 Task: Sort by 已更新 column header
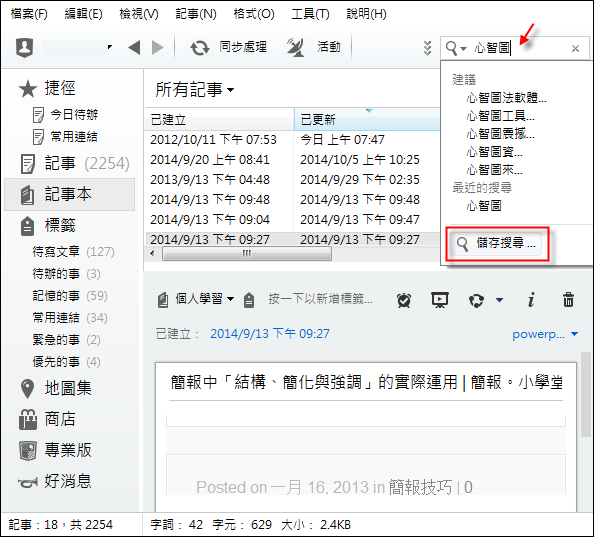coord(367,120)
